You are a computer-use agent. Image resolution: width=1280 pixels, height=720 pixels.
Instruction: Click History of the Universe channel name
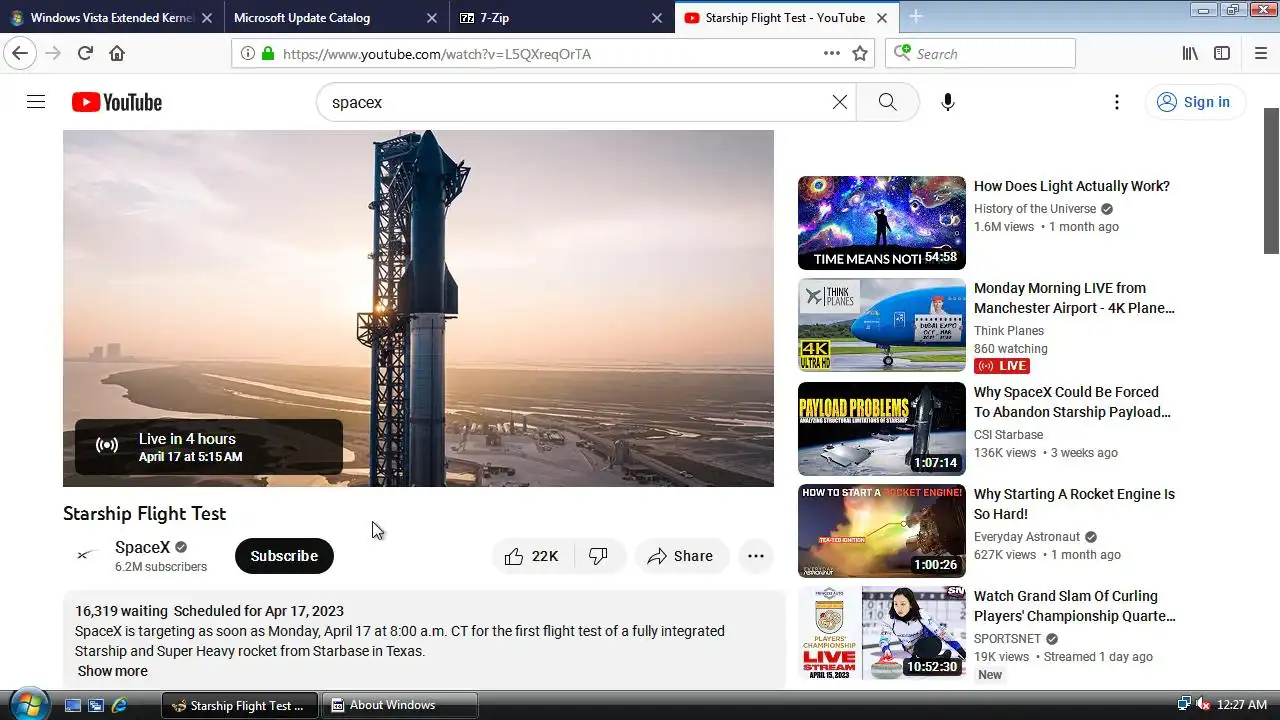pyautogui.click(x=1035, y=209)
